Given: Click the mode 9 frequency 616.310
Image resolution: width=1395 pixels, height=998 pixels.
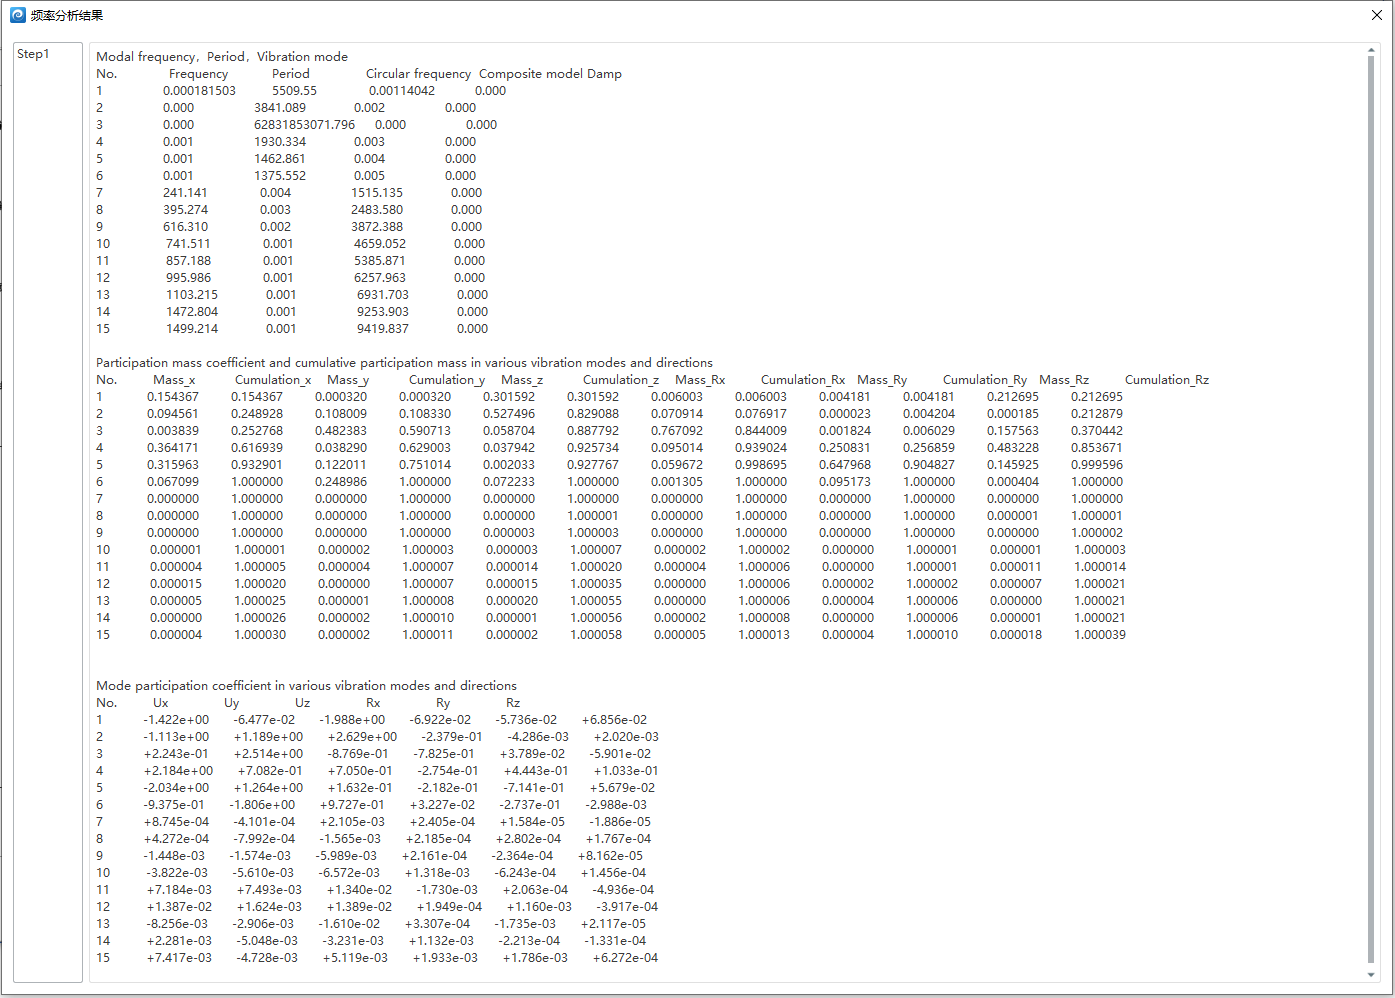Looking at the screenshot, I should [x=186, y=227].
